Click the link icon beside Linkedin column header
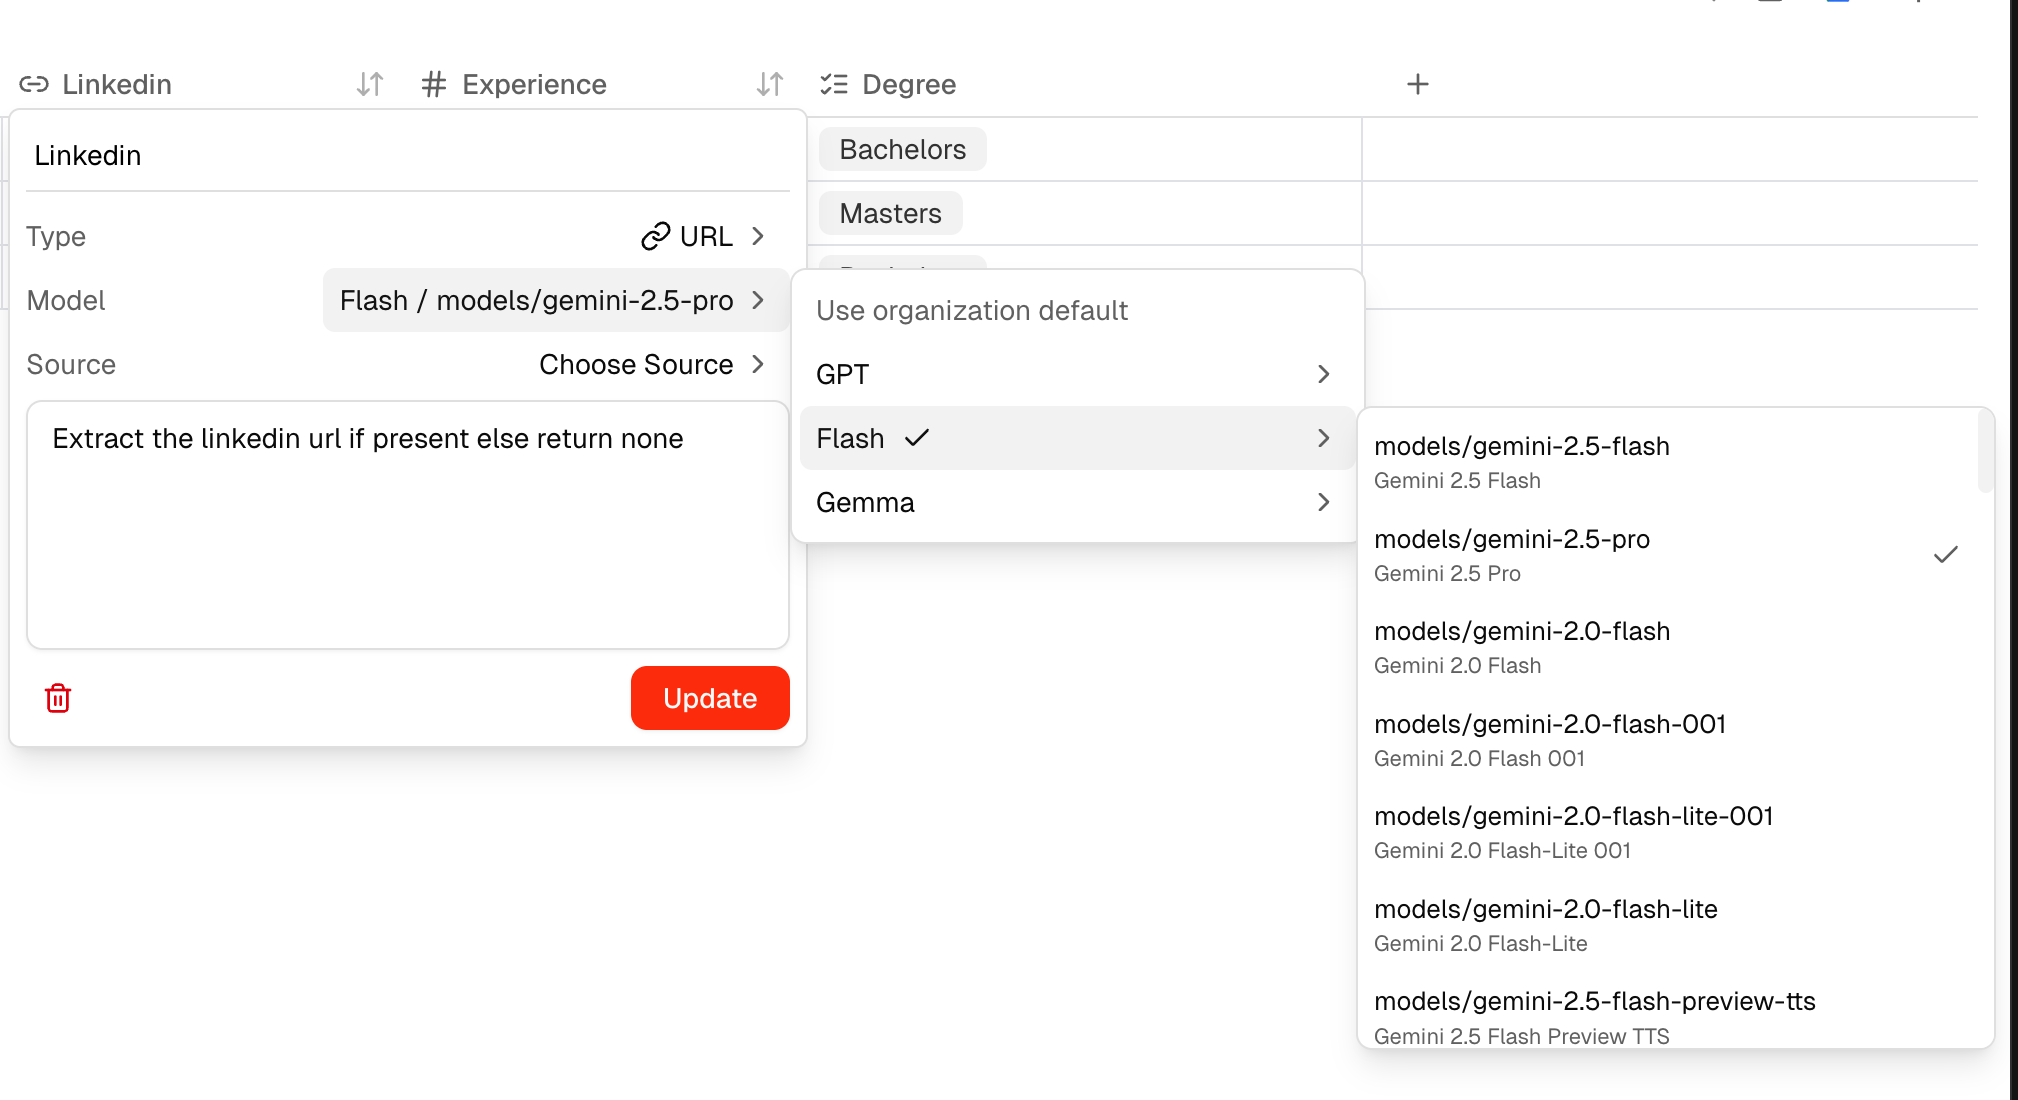2018x1100 pixels. [34, 84]
